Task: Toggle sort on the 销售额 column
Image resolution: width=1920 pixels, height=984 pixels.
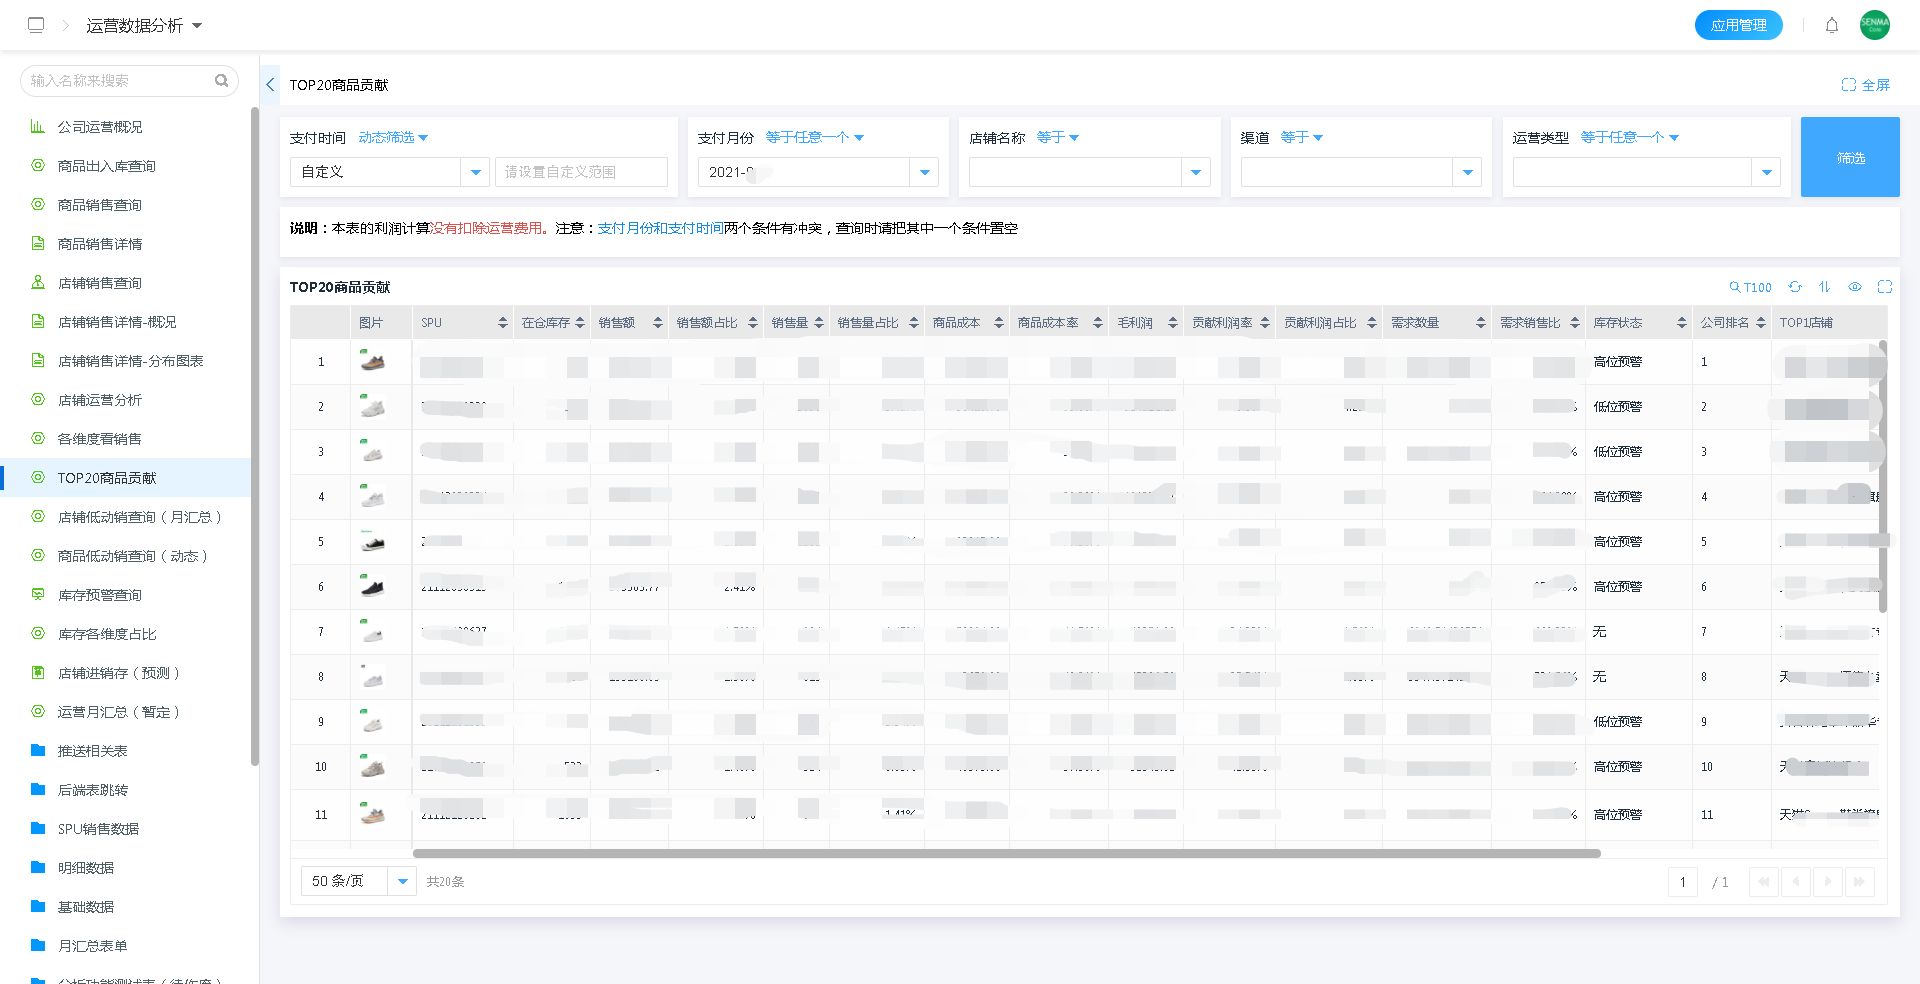Action: 657,323
